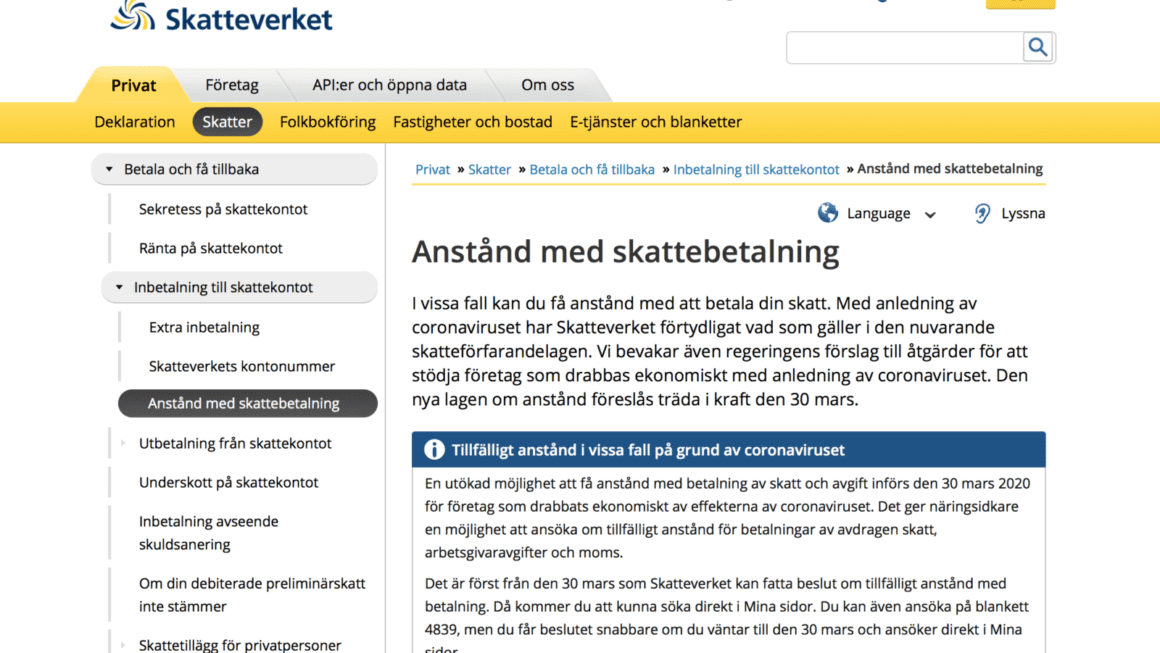1160x653 pixels.
Task: Follow Betala och få tillbaka breadcrumb
Action: [x=592, y=169]
